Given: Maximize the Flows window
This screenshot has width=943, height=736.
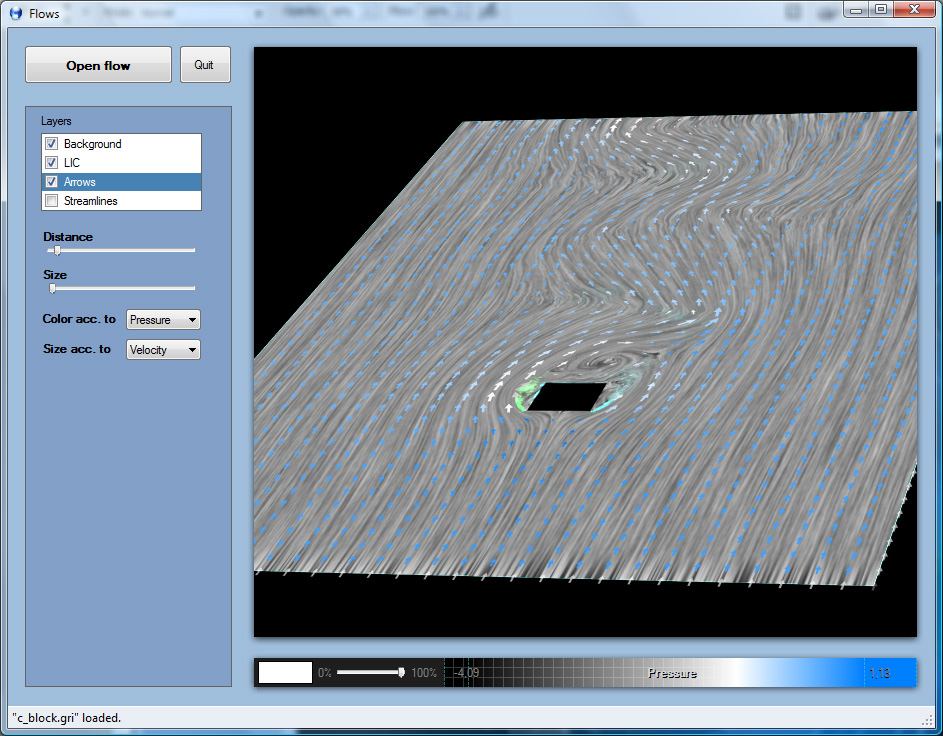Looking at the screenshot, I should pos(881,9).
